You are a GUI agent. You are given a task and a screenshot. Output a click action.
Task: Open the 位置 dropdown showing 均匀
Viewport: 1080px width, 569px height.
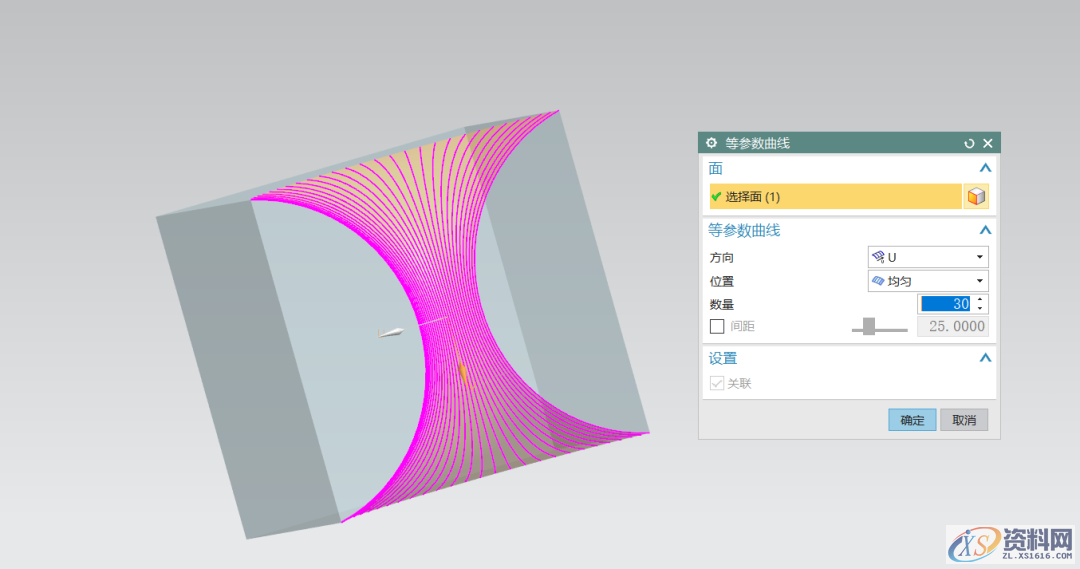pos(927,281)
